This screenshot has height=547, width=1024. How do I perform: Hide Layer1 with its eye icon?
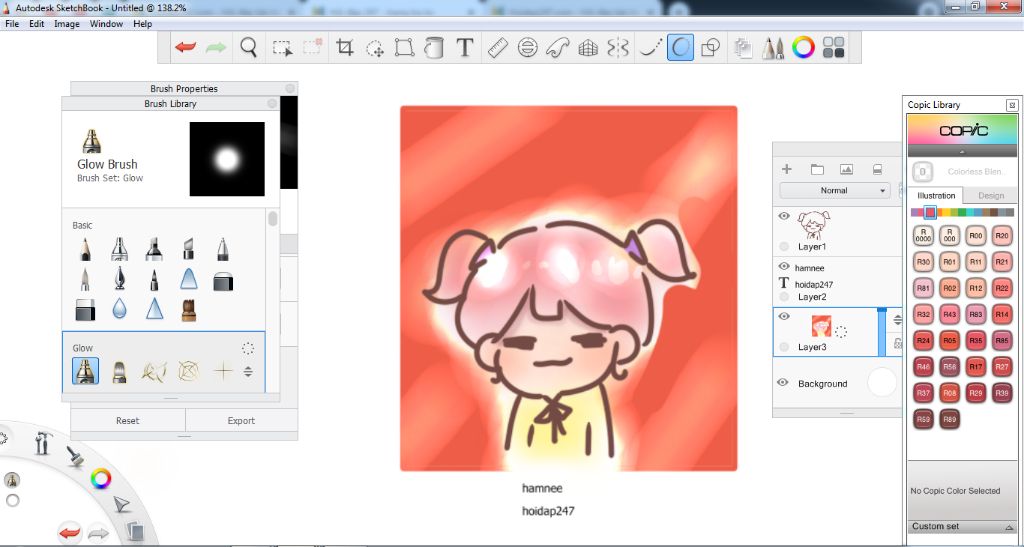(x=784, y=216)
